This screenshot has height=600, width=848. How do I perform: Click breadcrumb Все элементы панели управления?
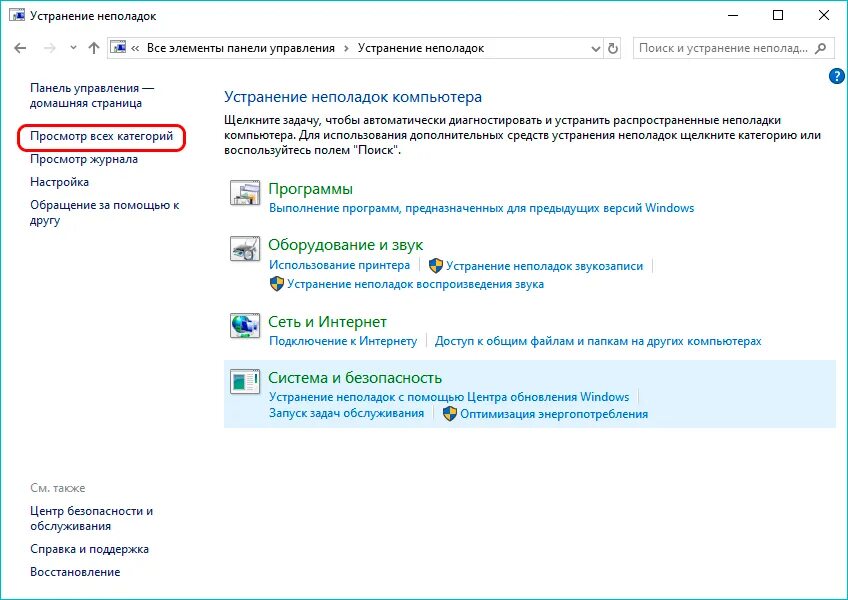click(241, 48)
